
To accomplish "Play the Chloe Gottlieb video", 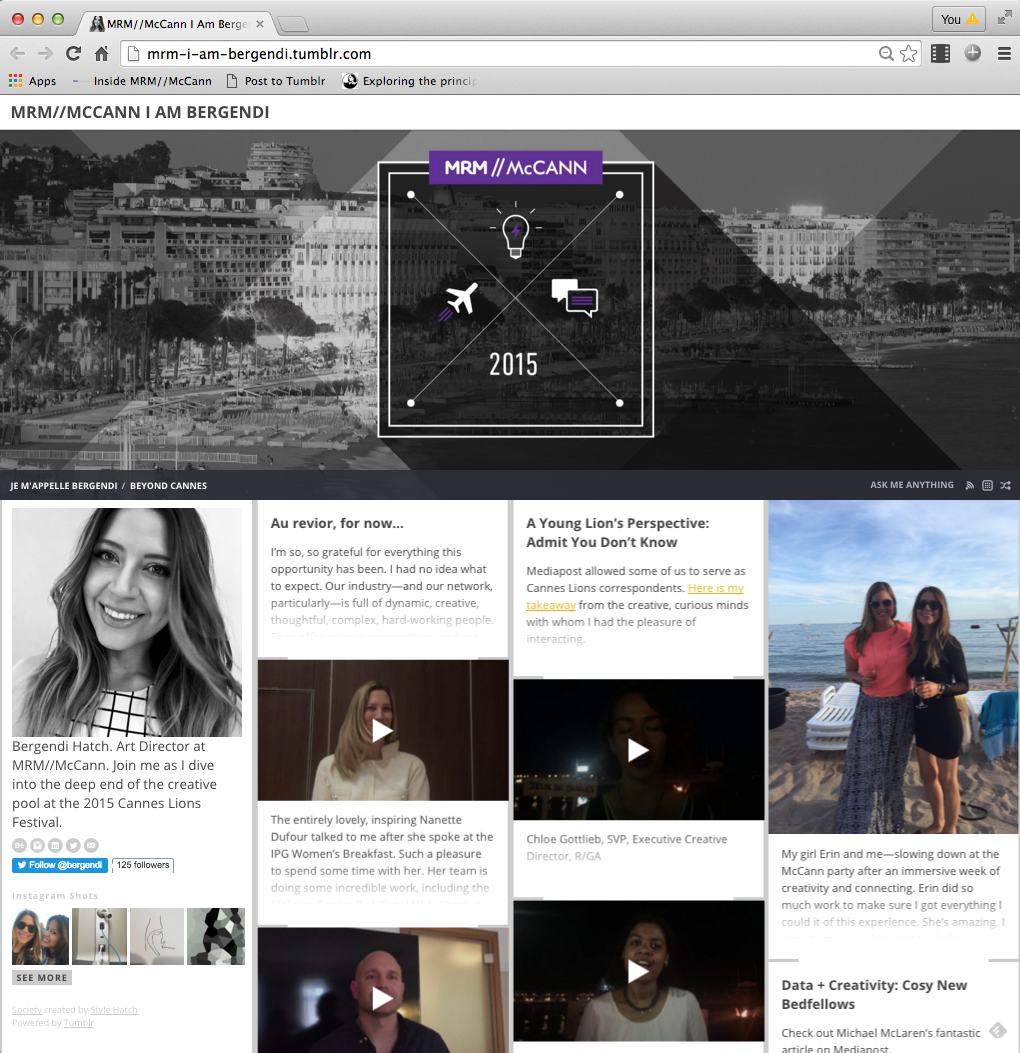I will click(x=639, y=750).
